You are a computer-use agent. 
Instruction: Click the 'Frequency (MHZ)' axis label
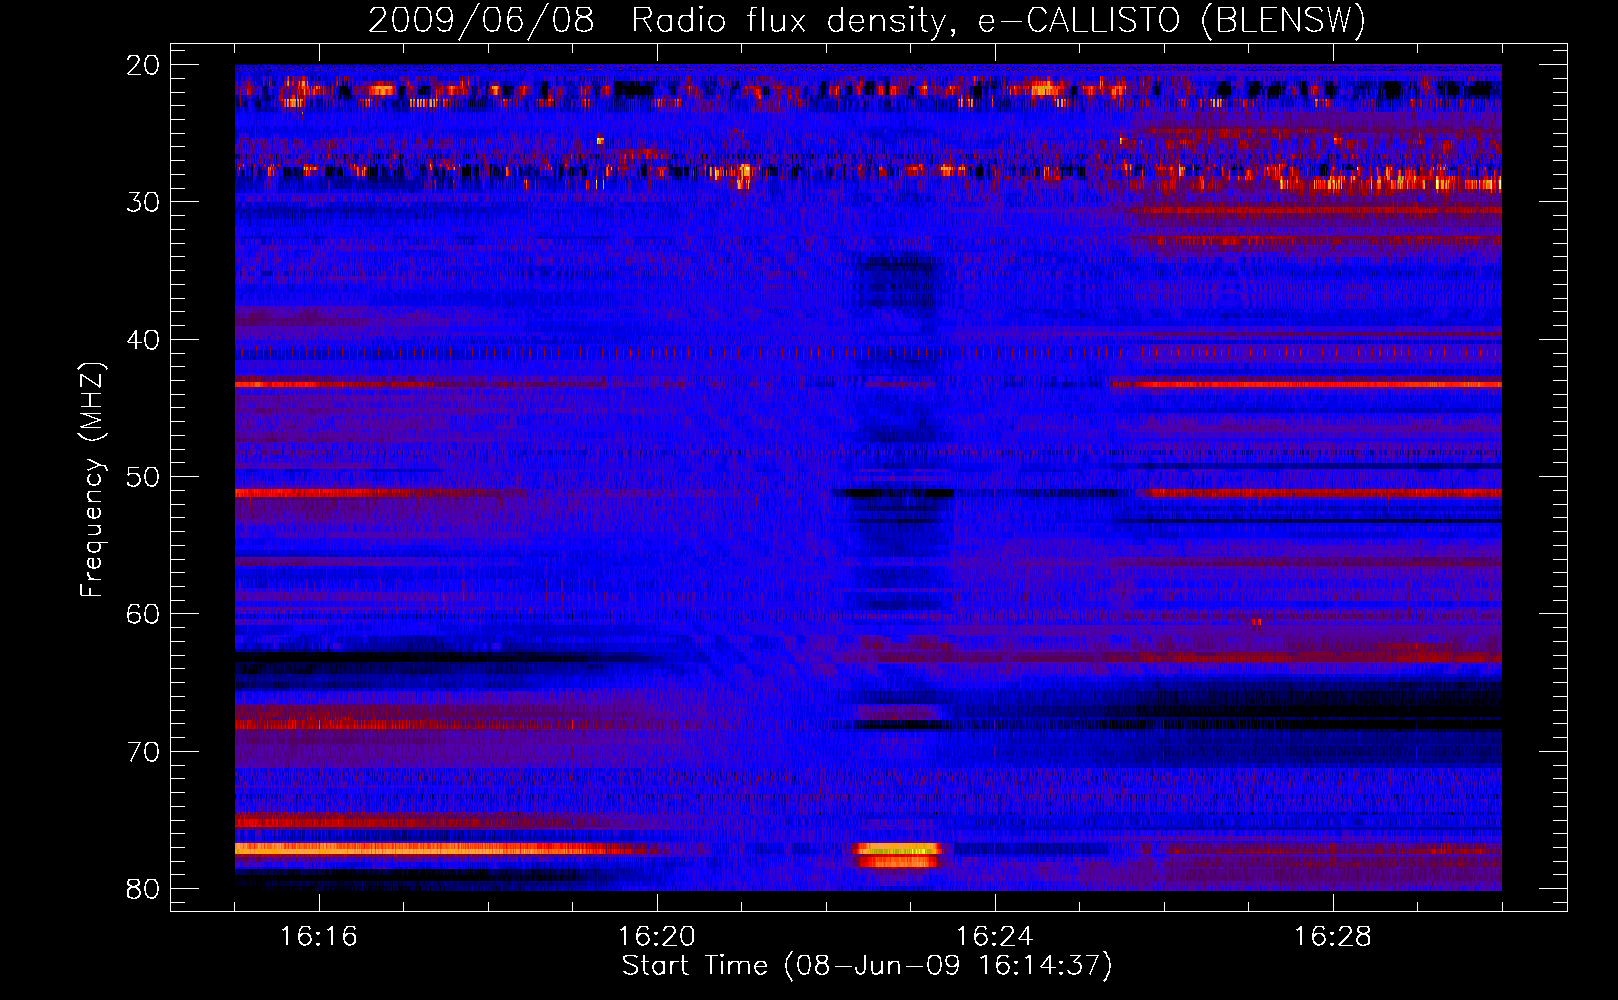coord(92,480)
